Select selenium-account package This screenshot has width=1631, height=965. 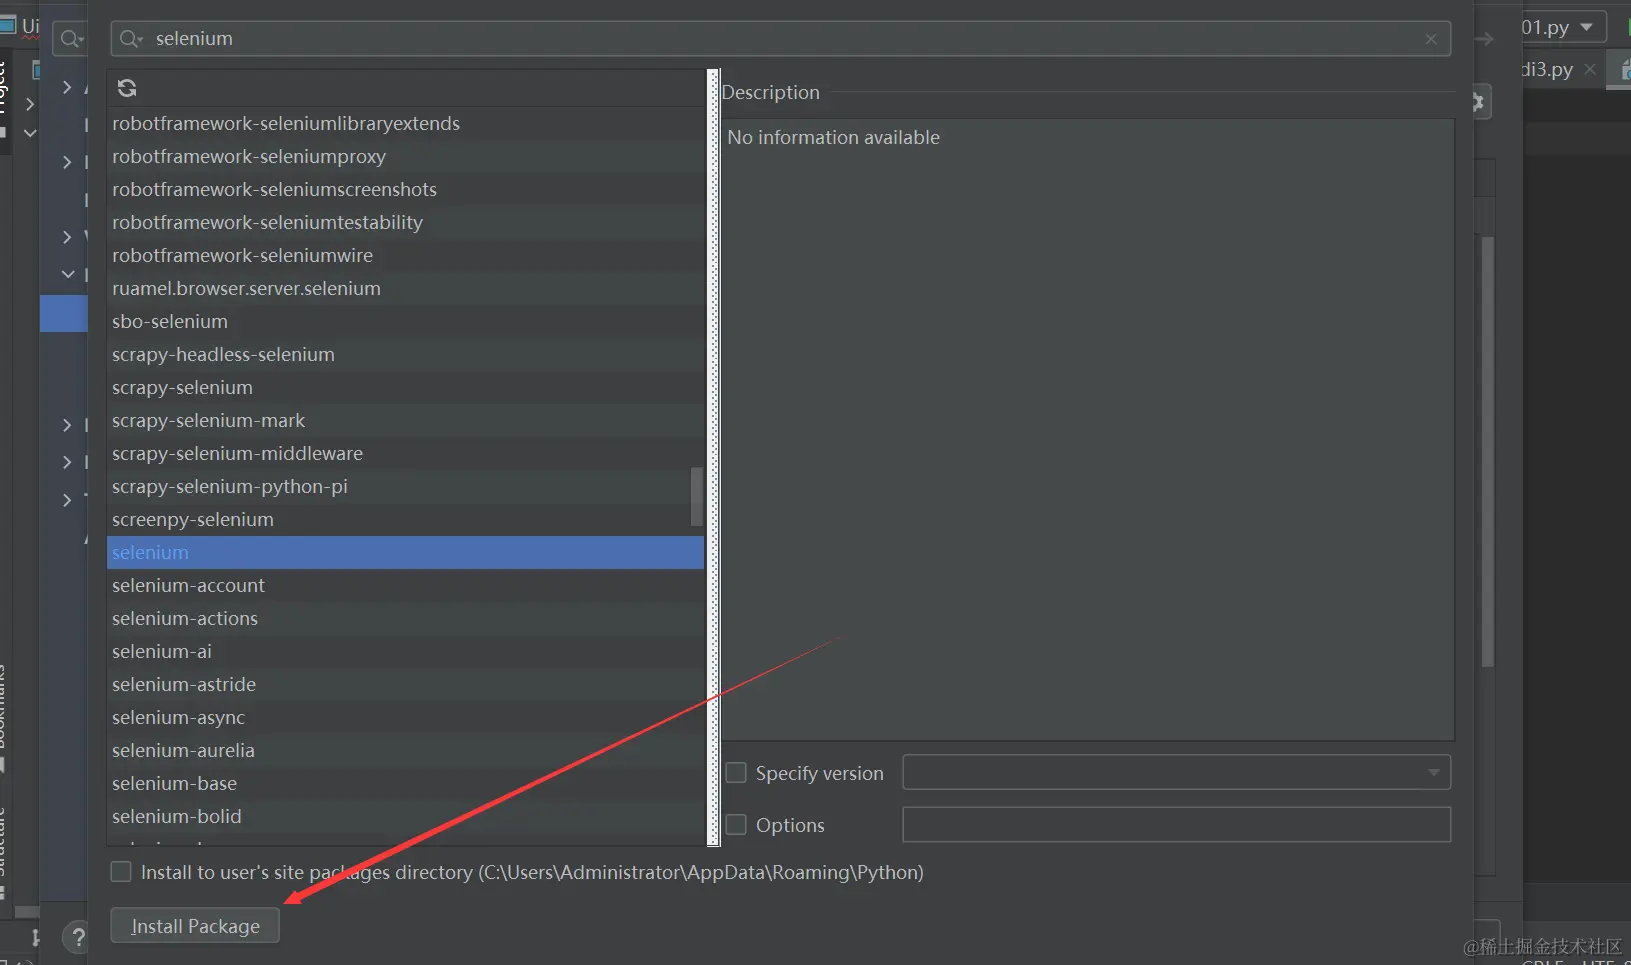coord(405,585)
